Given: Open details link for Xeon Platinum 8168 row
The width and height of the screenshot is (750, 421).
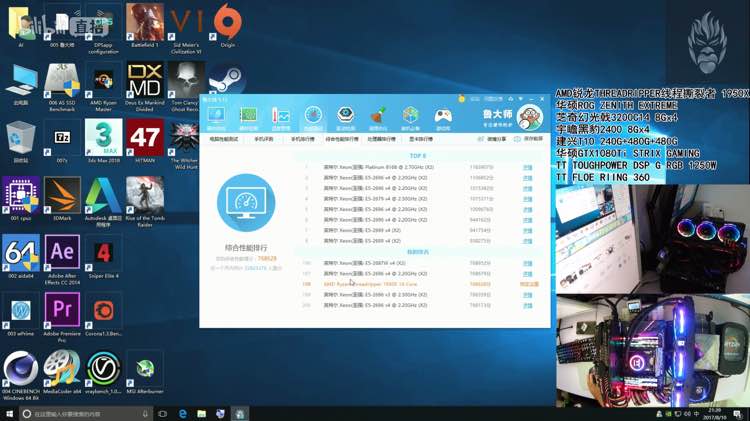Looking at the screenshot, I should [x=527, y=167].
